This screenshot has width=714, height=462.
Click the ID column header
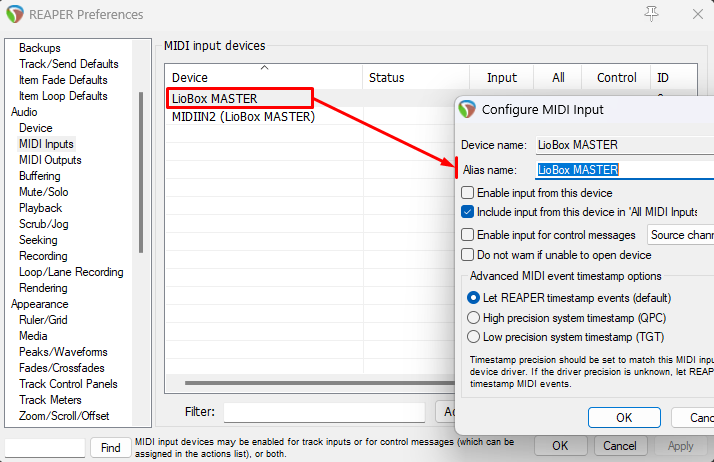(674, 77)
